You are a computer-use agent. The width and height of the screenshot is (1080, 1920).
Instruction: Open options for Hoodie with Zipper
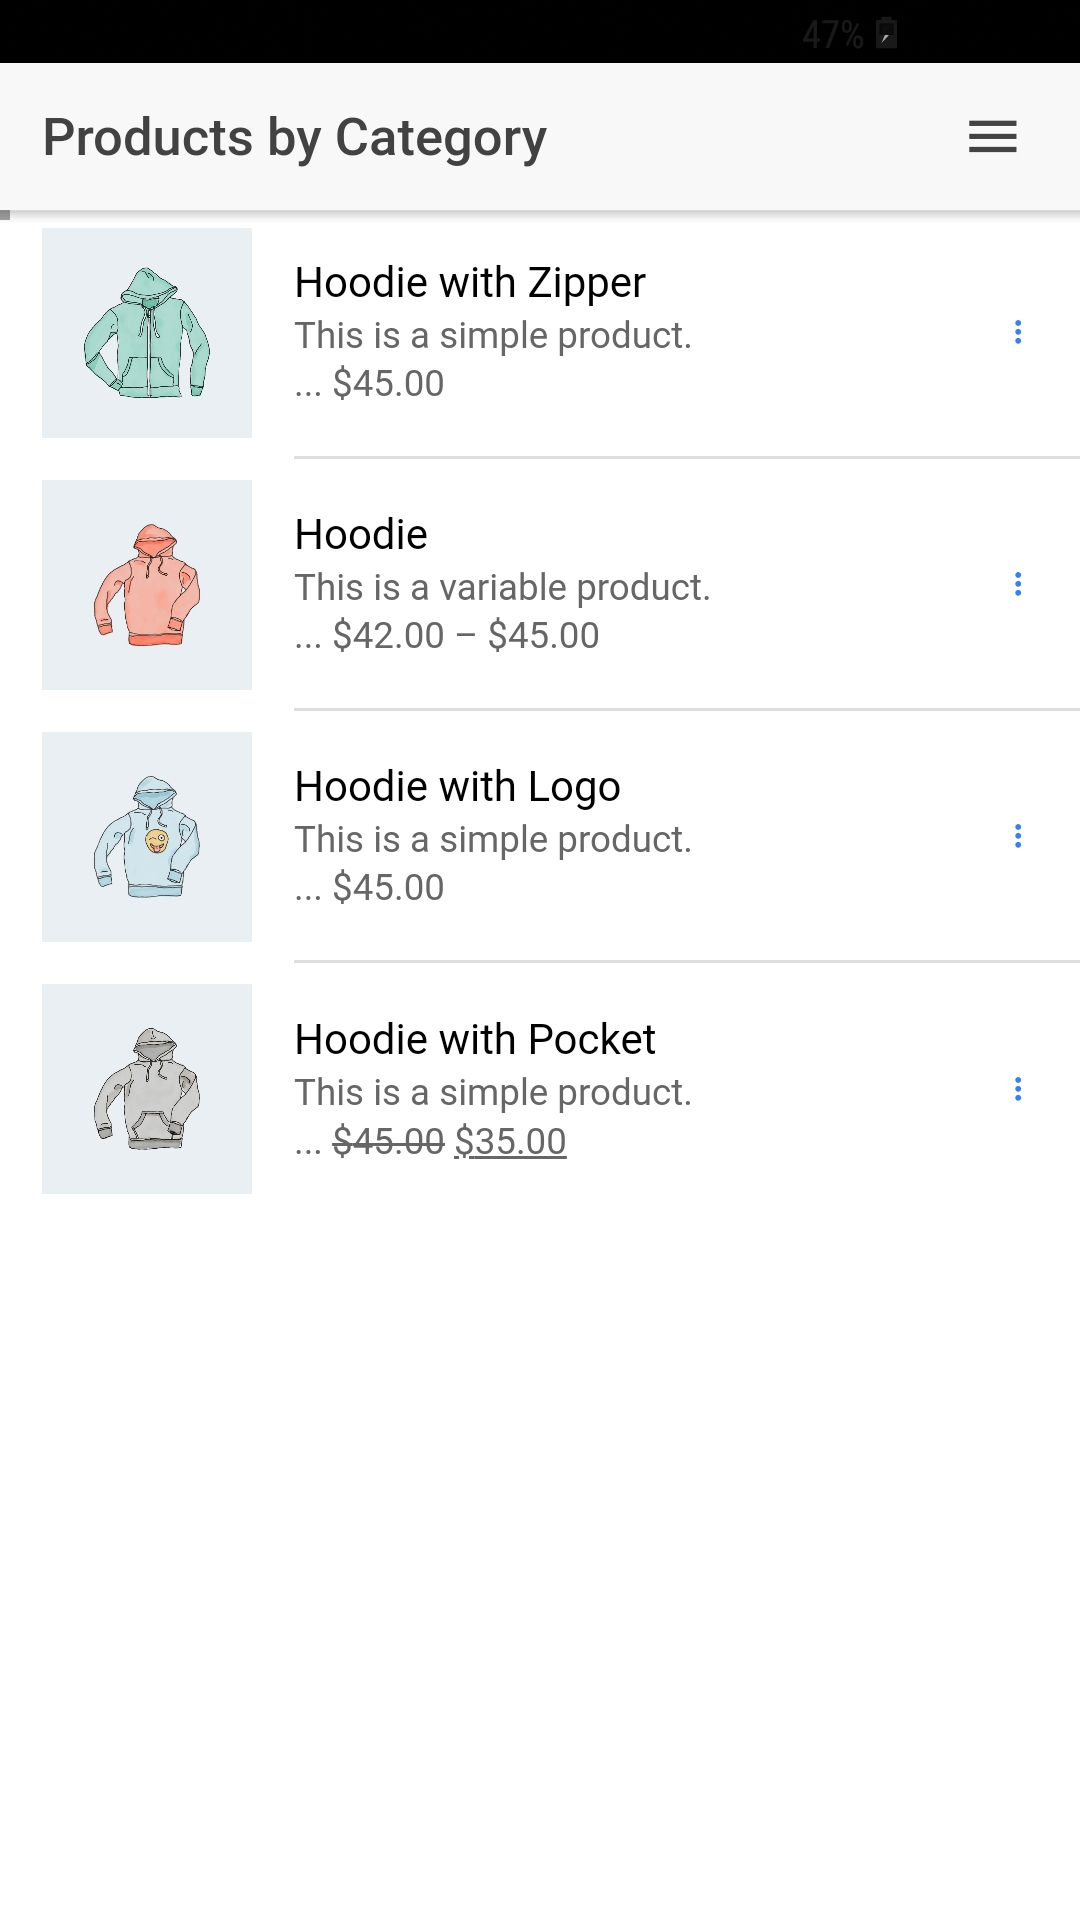click(x=1018, y=332)
